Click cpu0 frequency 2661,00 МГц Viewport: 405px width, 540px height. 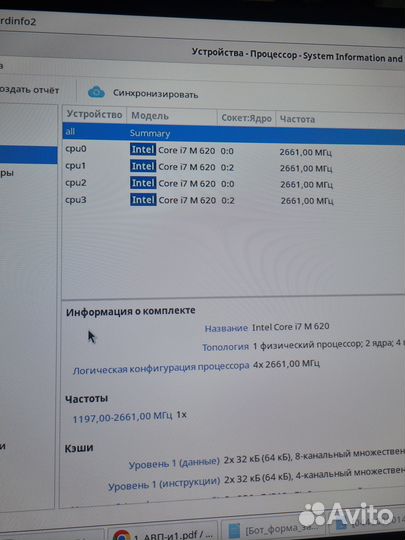305,152
